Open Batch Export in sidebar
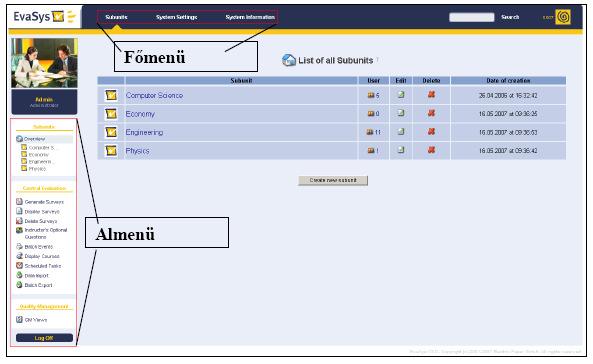Image resolution: width=593 pixels, height=364 pixels. pos(39,285)
